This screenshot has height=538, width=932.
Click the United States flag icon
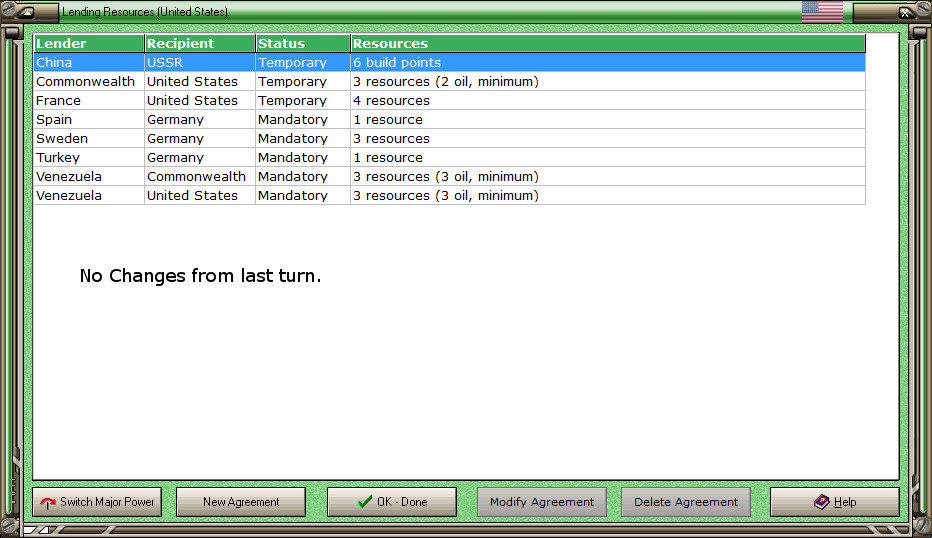coord(822,11)
